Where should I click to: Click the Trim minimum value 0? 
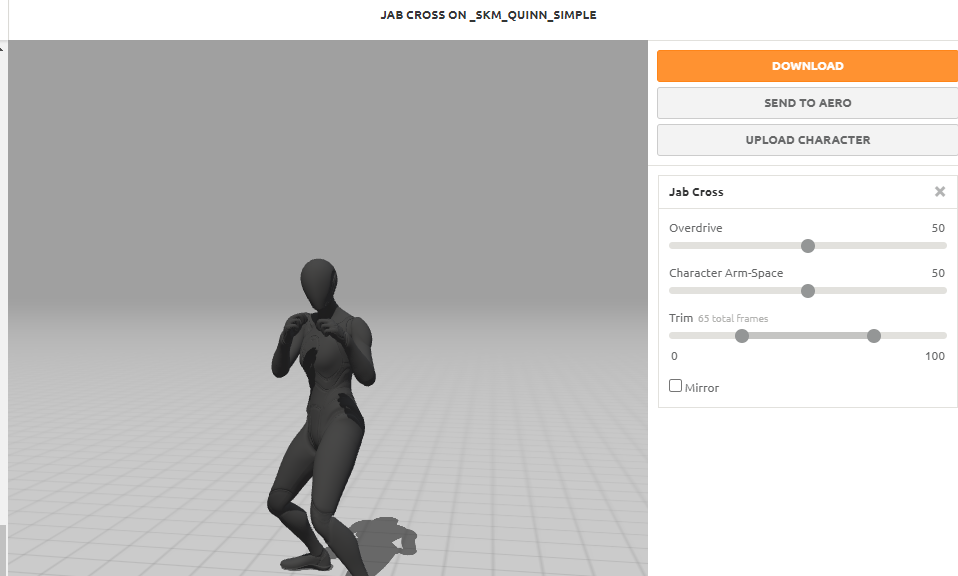coord(674,356)
